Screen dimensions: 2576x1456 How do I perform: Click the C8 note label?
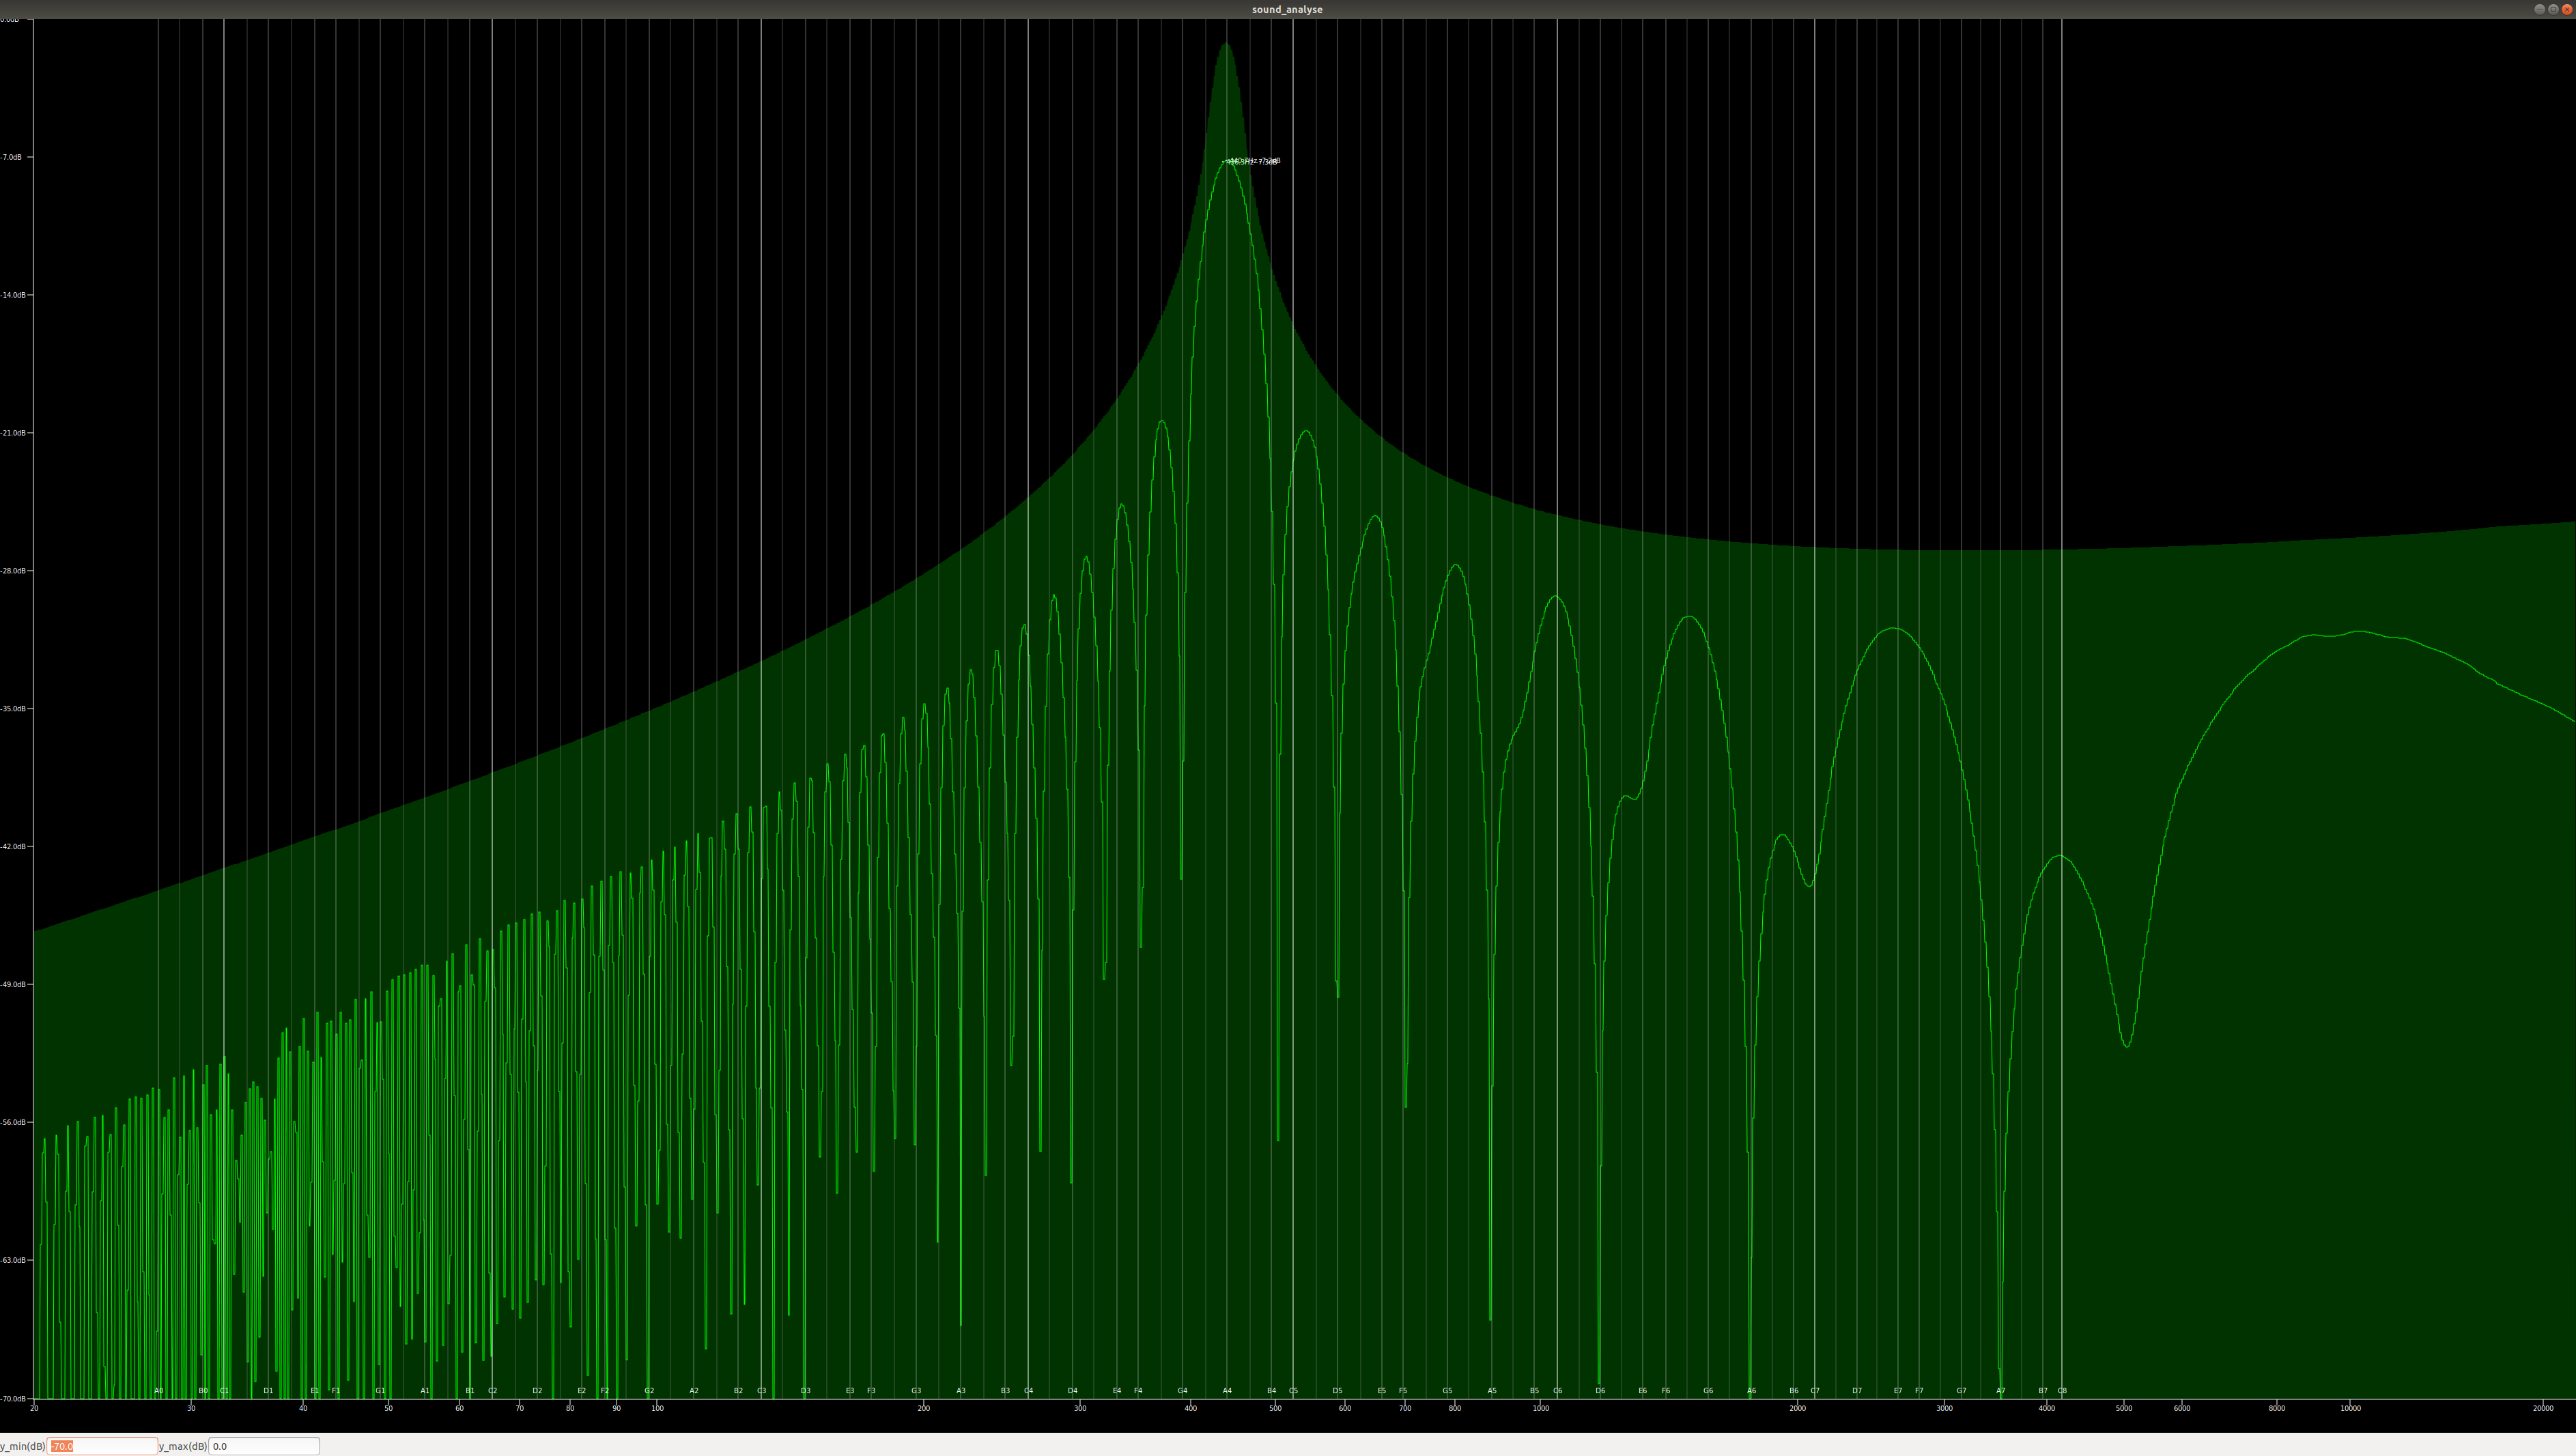click(x=2062, y=1391)
